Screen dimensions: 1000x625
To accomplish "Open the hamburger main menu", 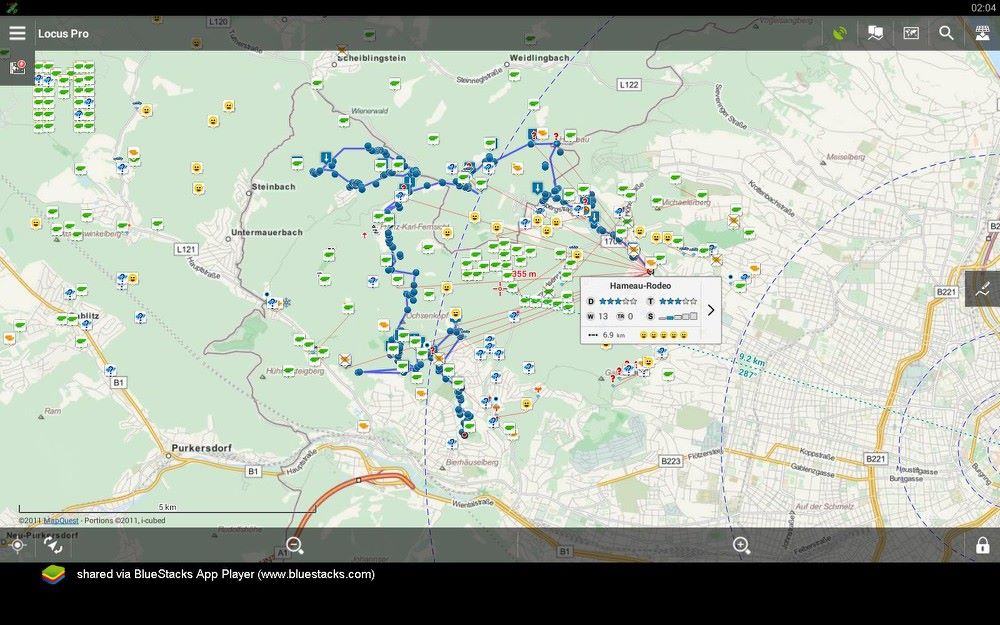I will 17,33.
